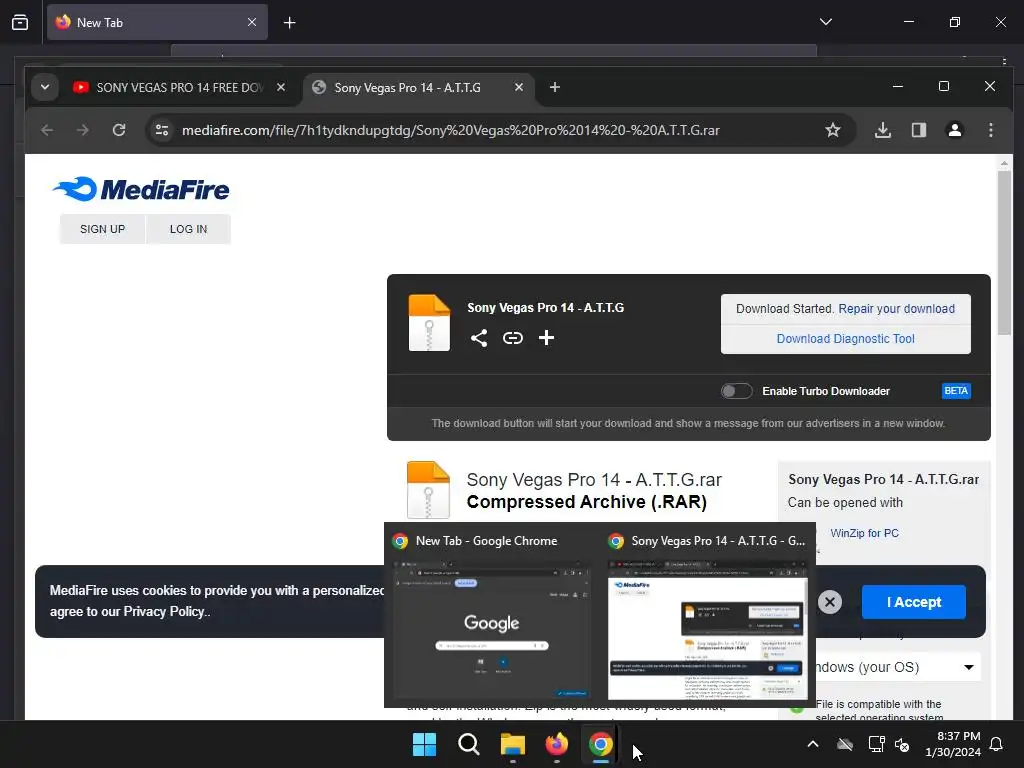Open Chrome profile avatar icon

(954, 130)
